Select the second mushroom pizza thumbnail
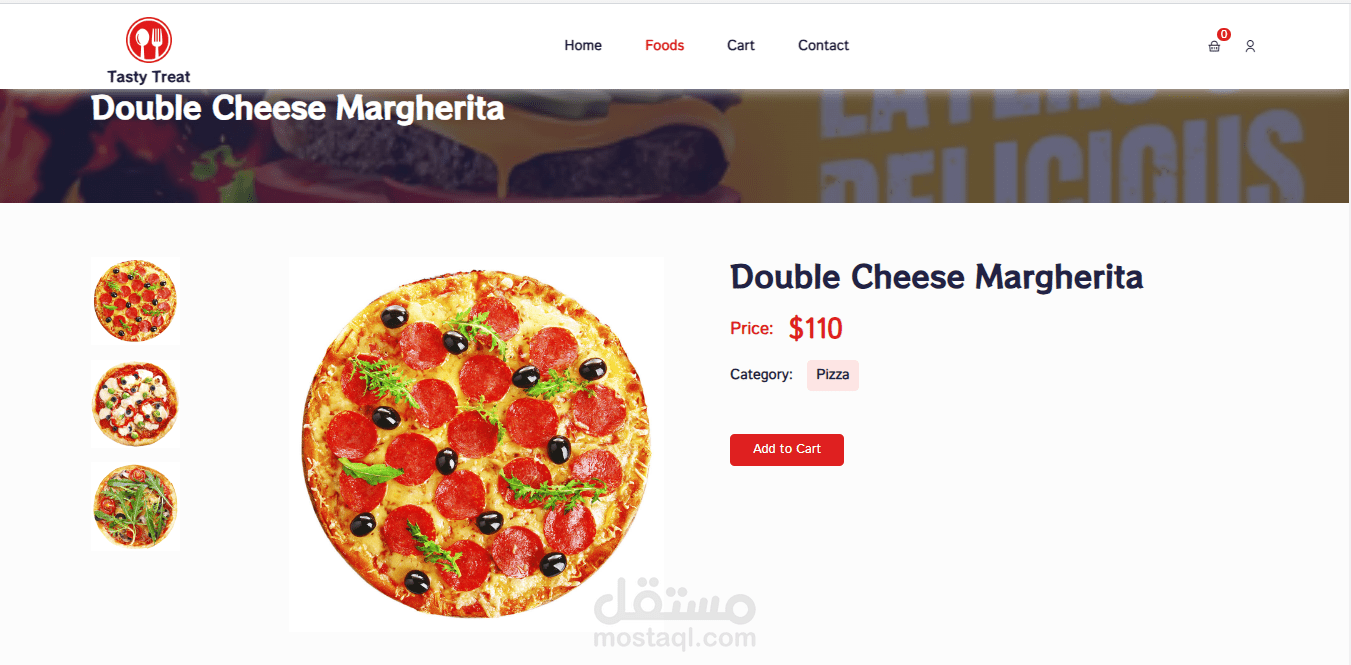The image size is (1351, 665). coord(135,403)
